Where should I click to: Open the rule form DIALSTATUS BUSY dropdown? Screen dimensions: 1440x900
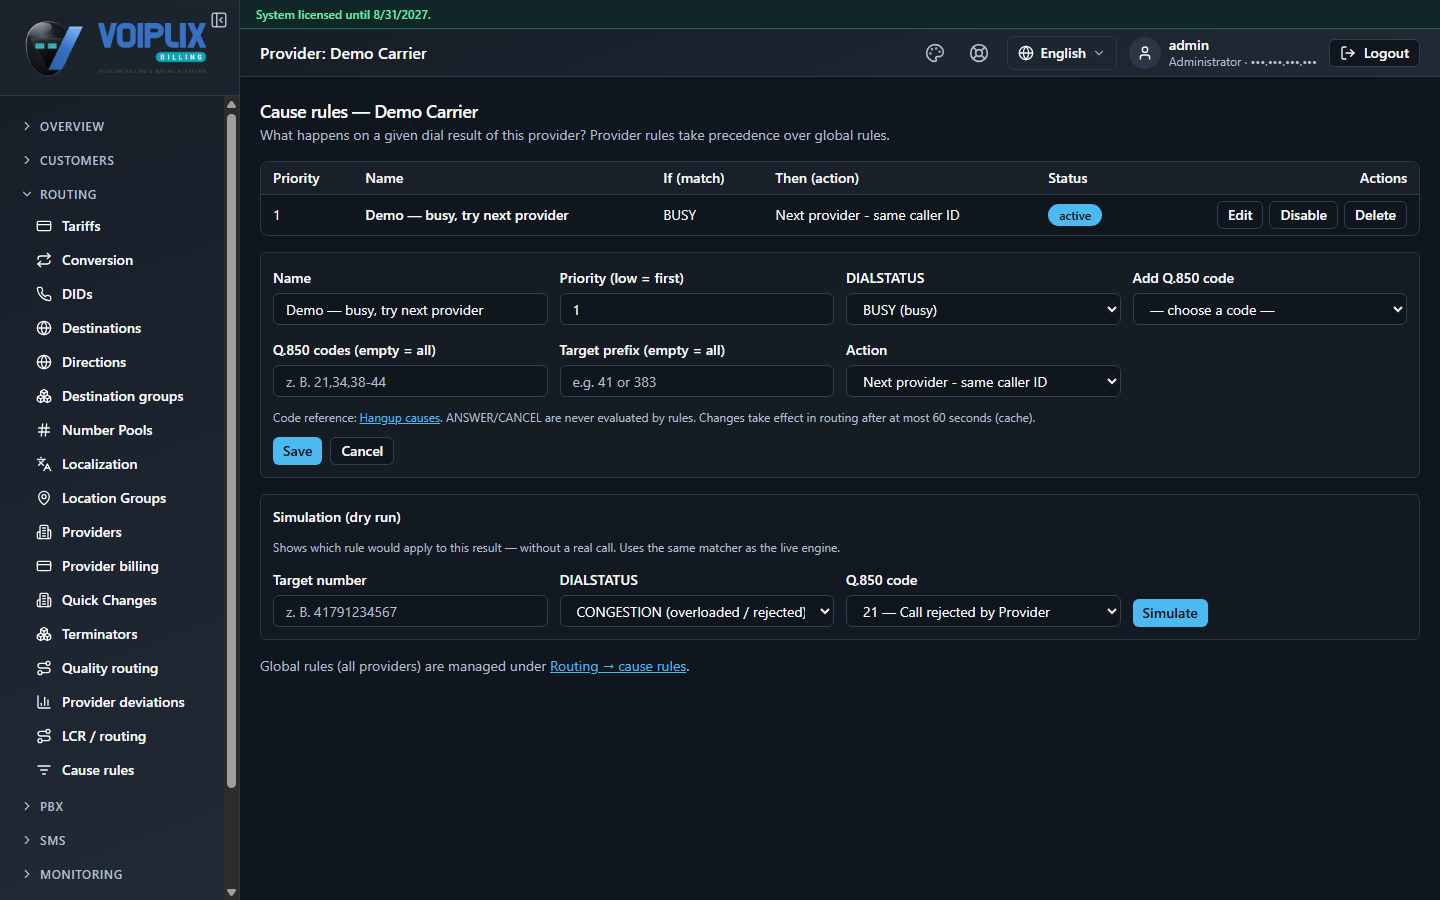(x=983, y=310)
